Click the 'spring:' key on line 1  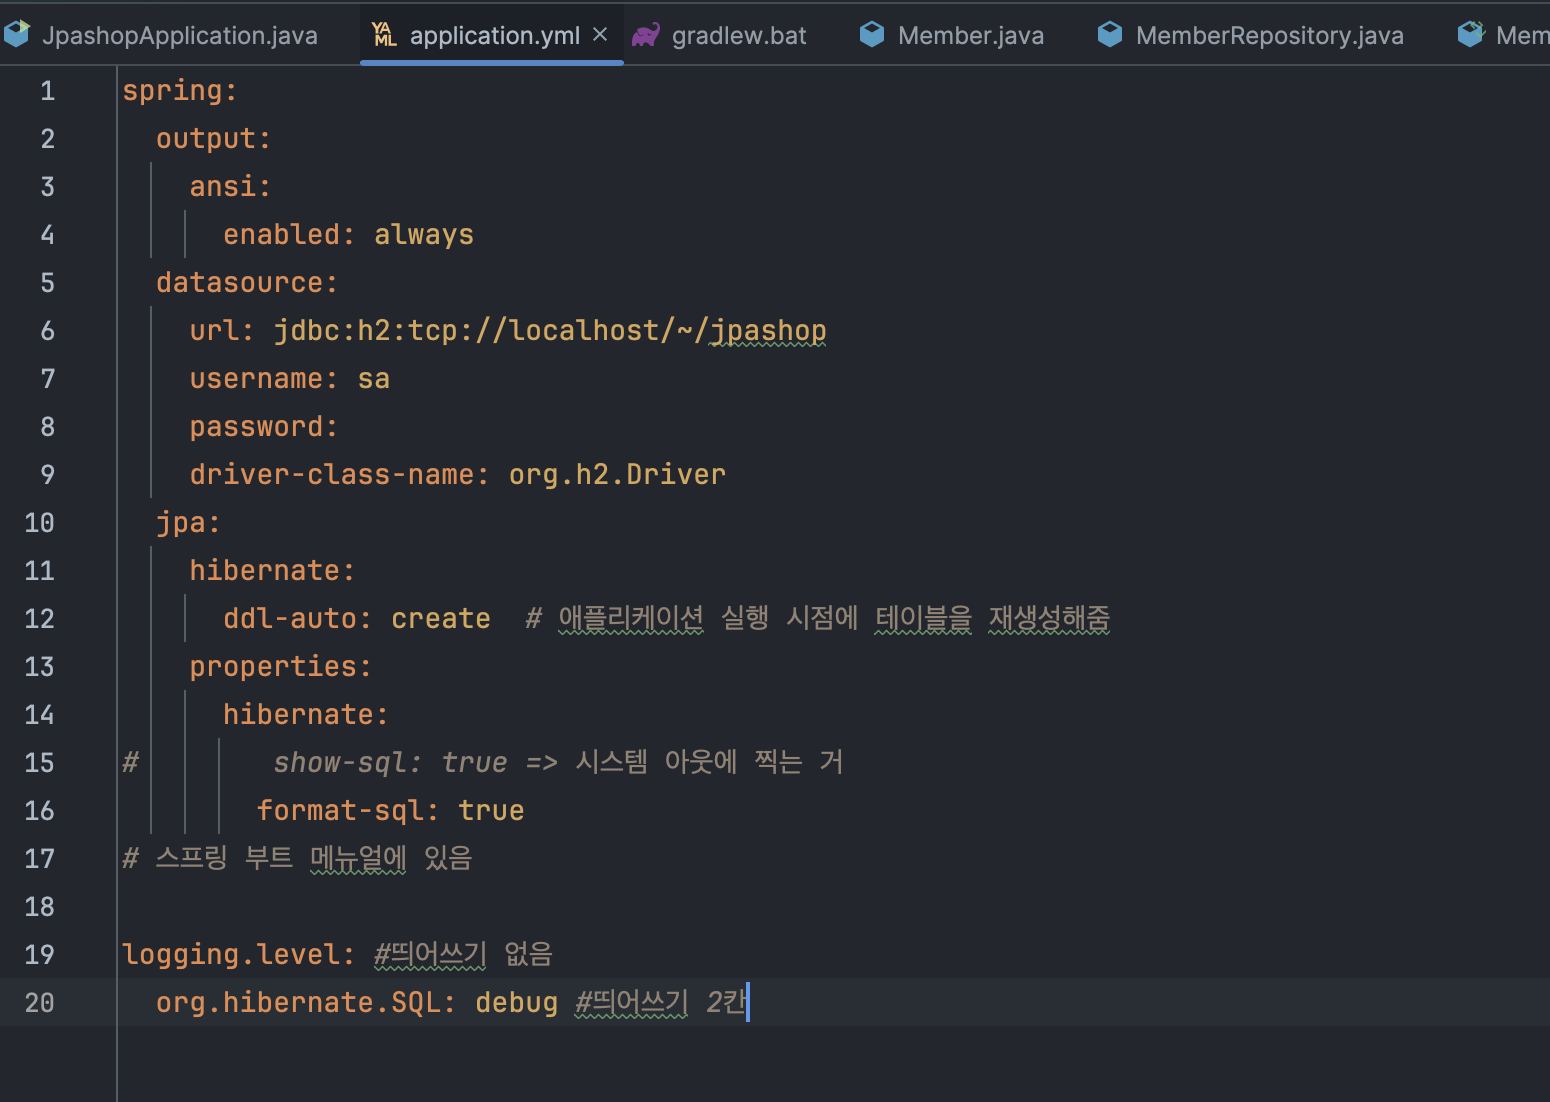180,91
